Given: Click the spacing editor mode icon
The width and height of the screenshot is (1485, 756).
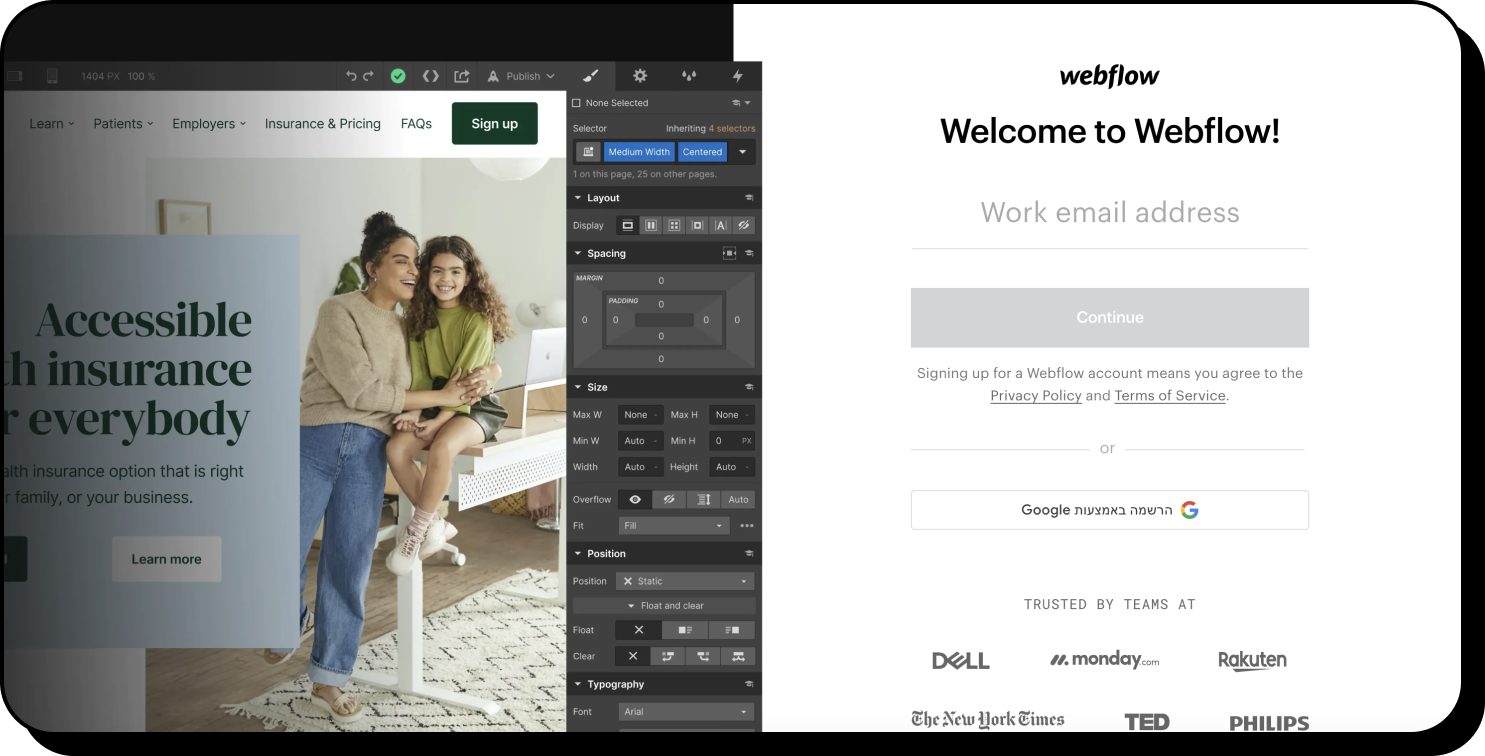Looking at the screenshot, I should [x=729, y=254].
